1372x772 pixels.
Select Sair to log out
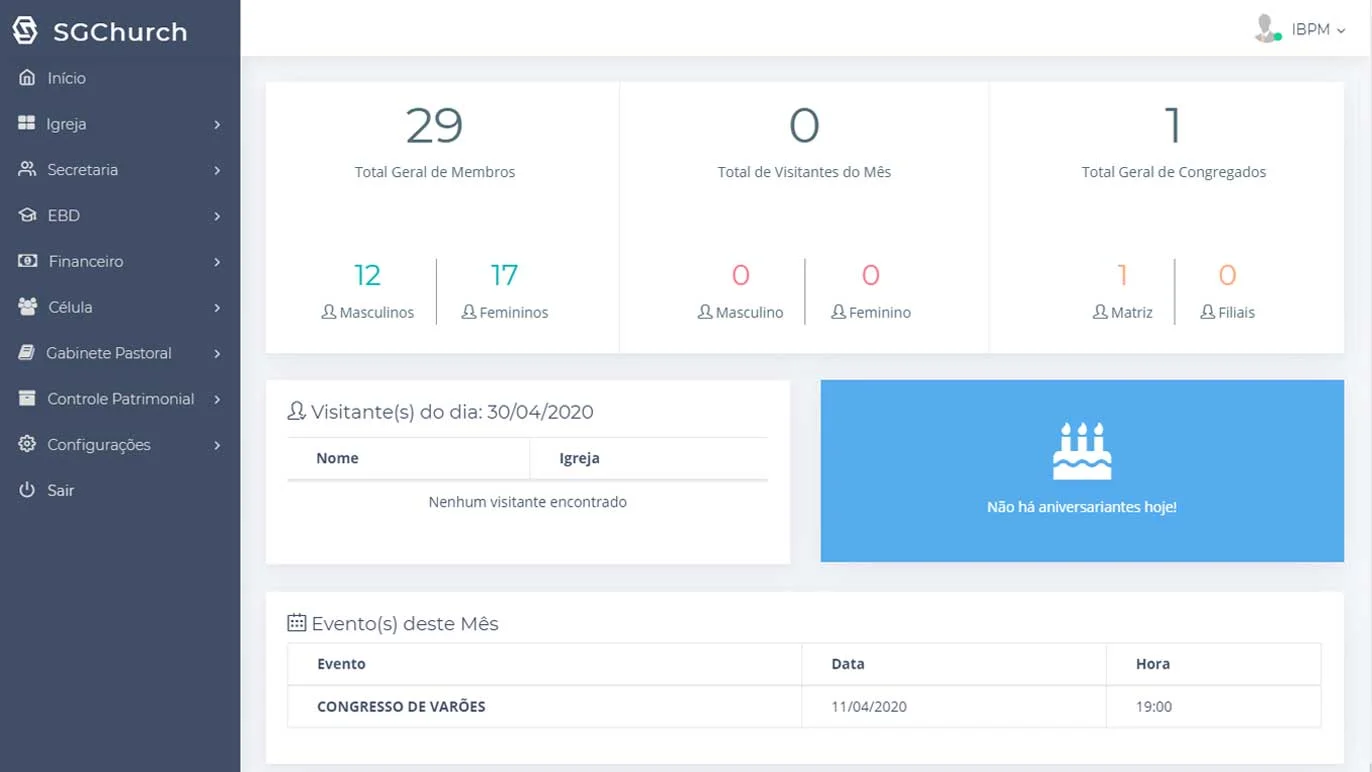point(60,490)
